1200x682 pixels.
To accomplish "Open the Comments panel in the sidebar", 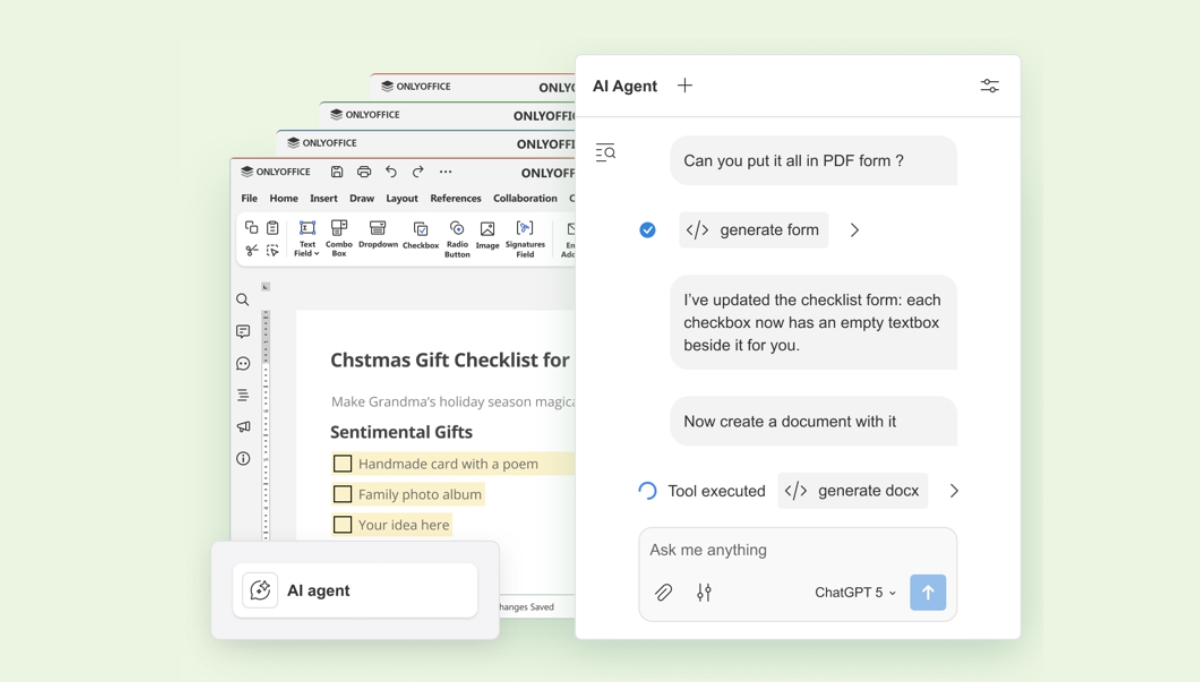I will click(241, 331).
